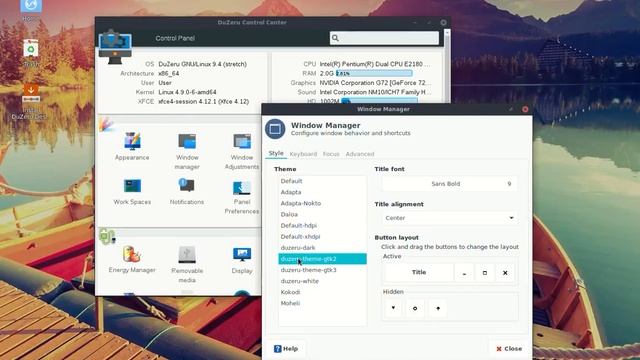Open the Appearance settings icon
Viewport: 640px width, 360px height.
click(x=132, y=146)
